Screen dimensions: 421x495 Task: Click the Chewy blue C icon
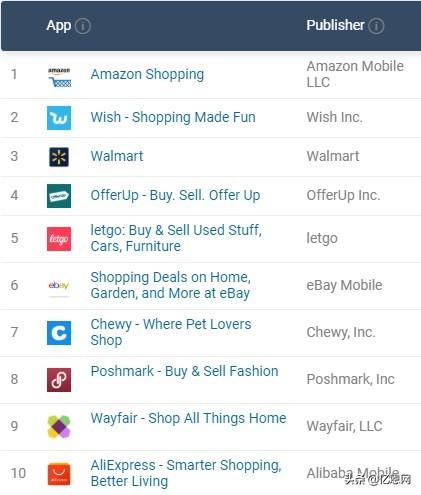[59, 333]
